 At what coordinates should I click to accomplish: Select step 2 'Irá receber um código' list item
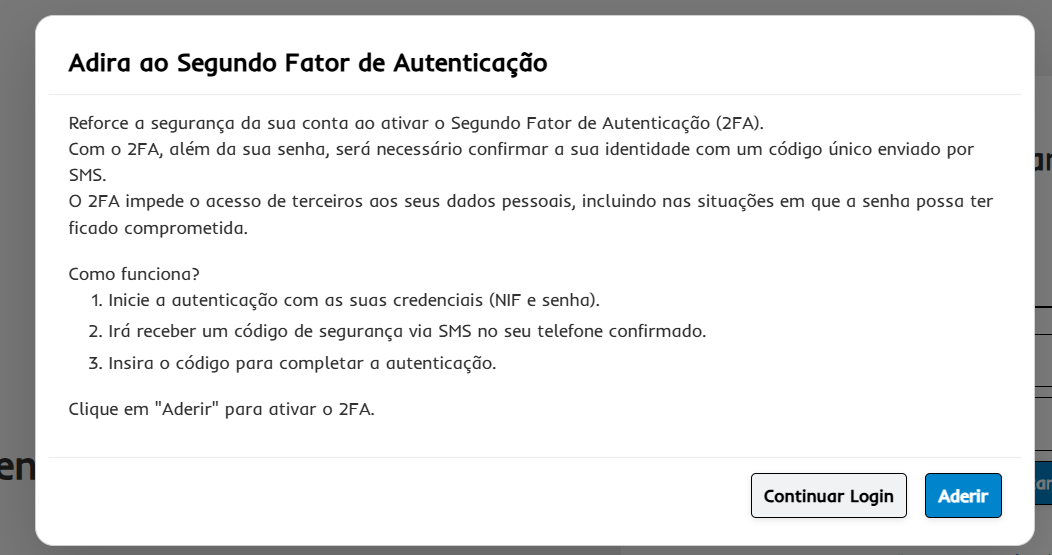400,331
